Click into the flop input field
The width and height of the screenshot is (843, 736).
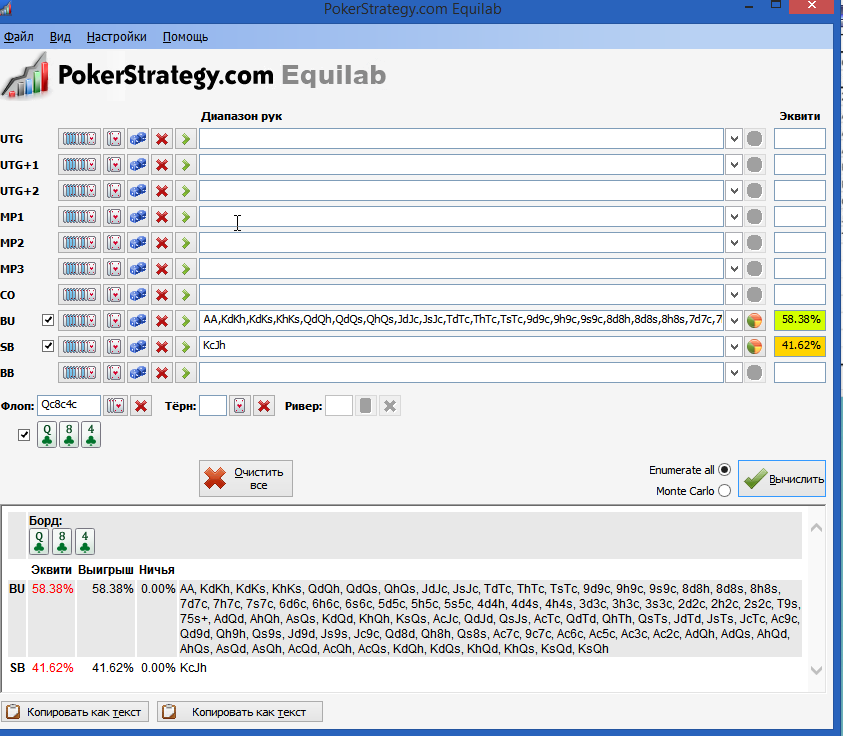pyautogui.click(x=69, y=405)
